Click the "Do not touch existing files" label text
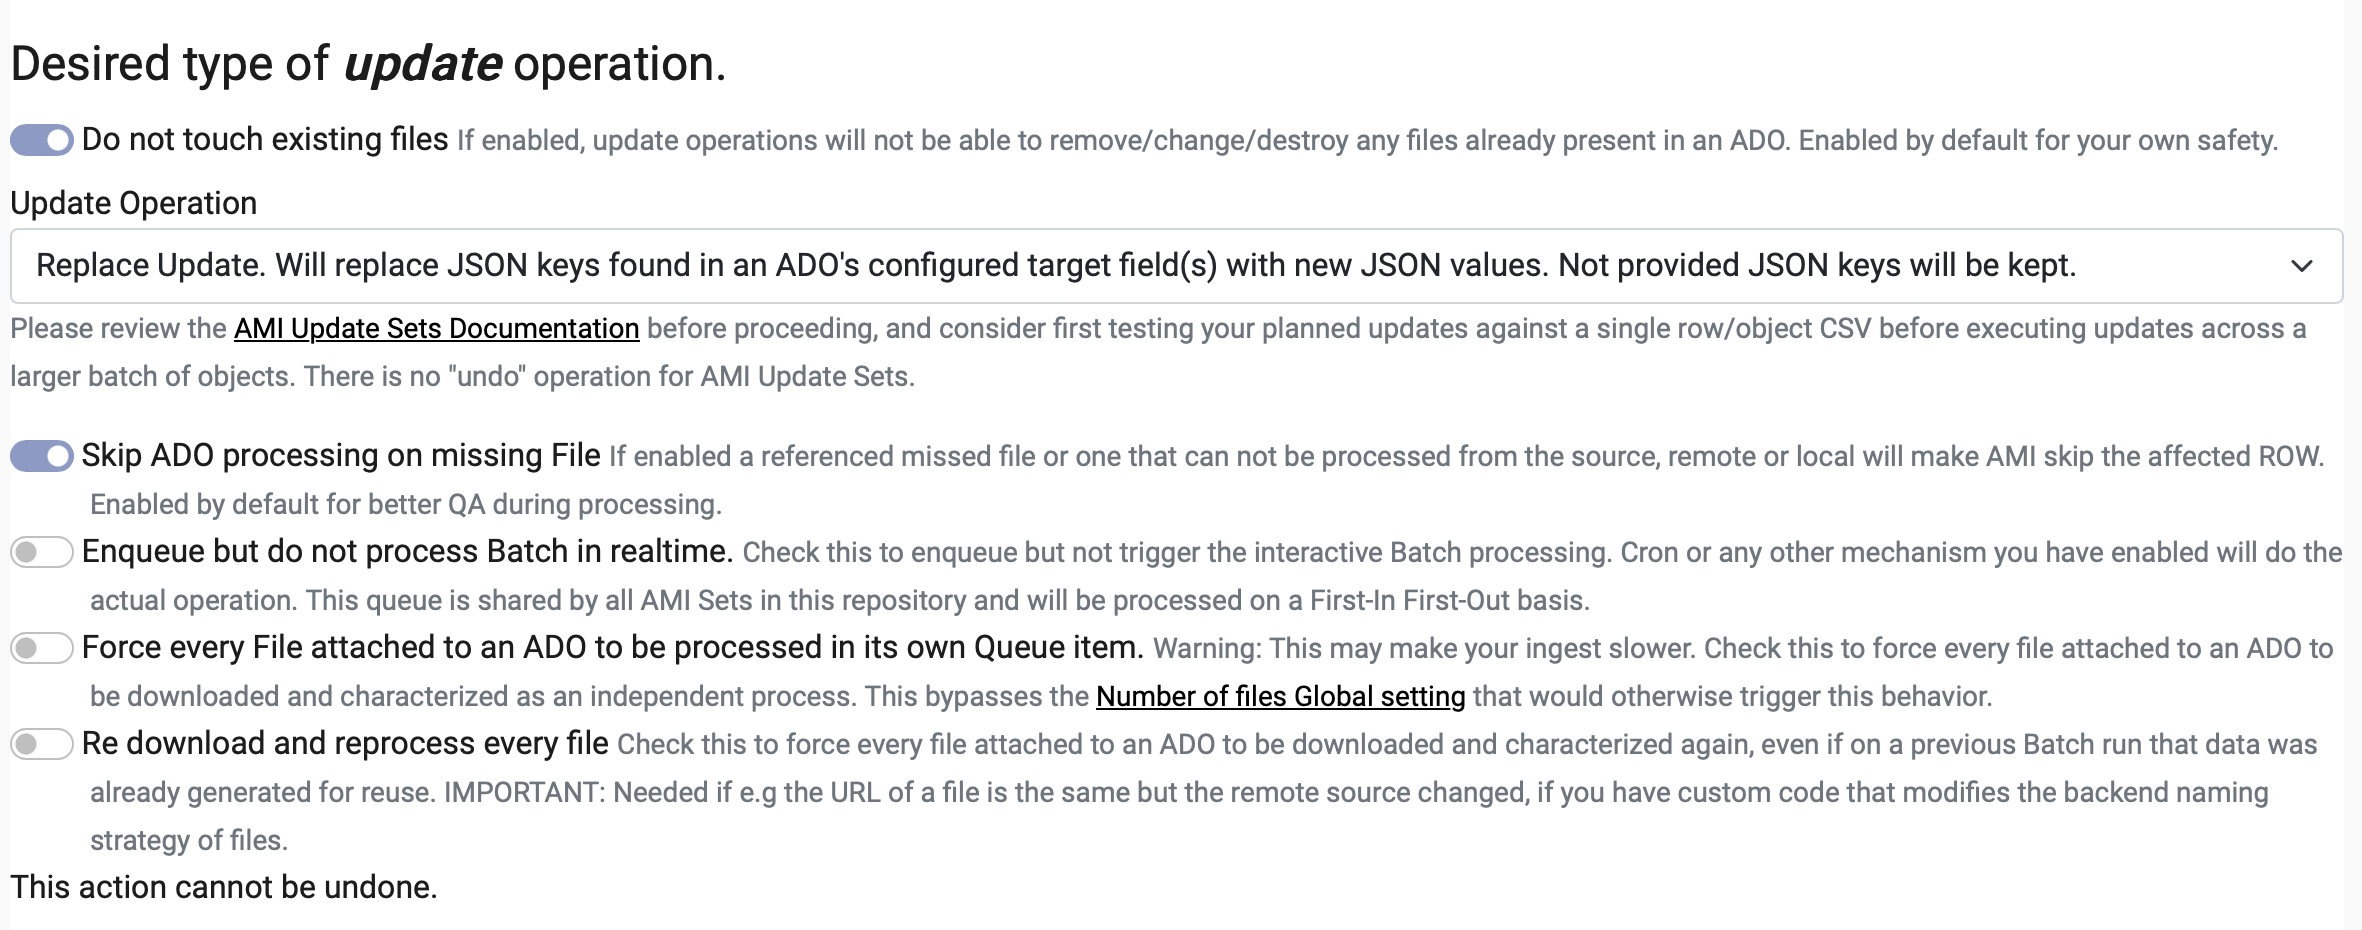This screenshot has width=2362, height=930. tap(265, 140)
